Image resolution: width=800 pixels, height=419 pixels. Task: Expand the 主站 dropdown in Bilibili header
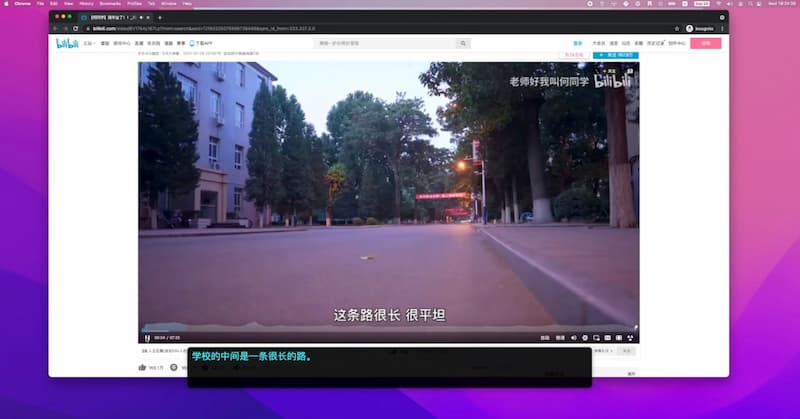(89, 43)
